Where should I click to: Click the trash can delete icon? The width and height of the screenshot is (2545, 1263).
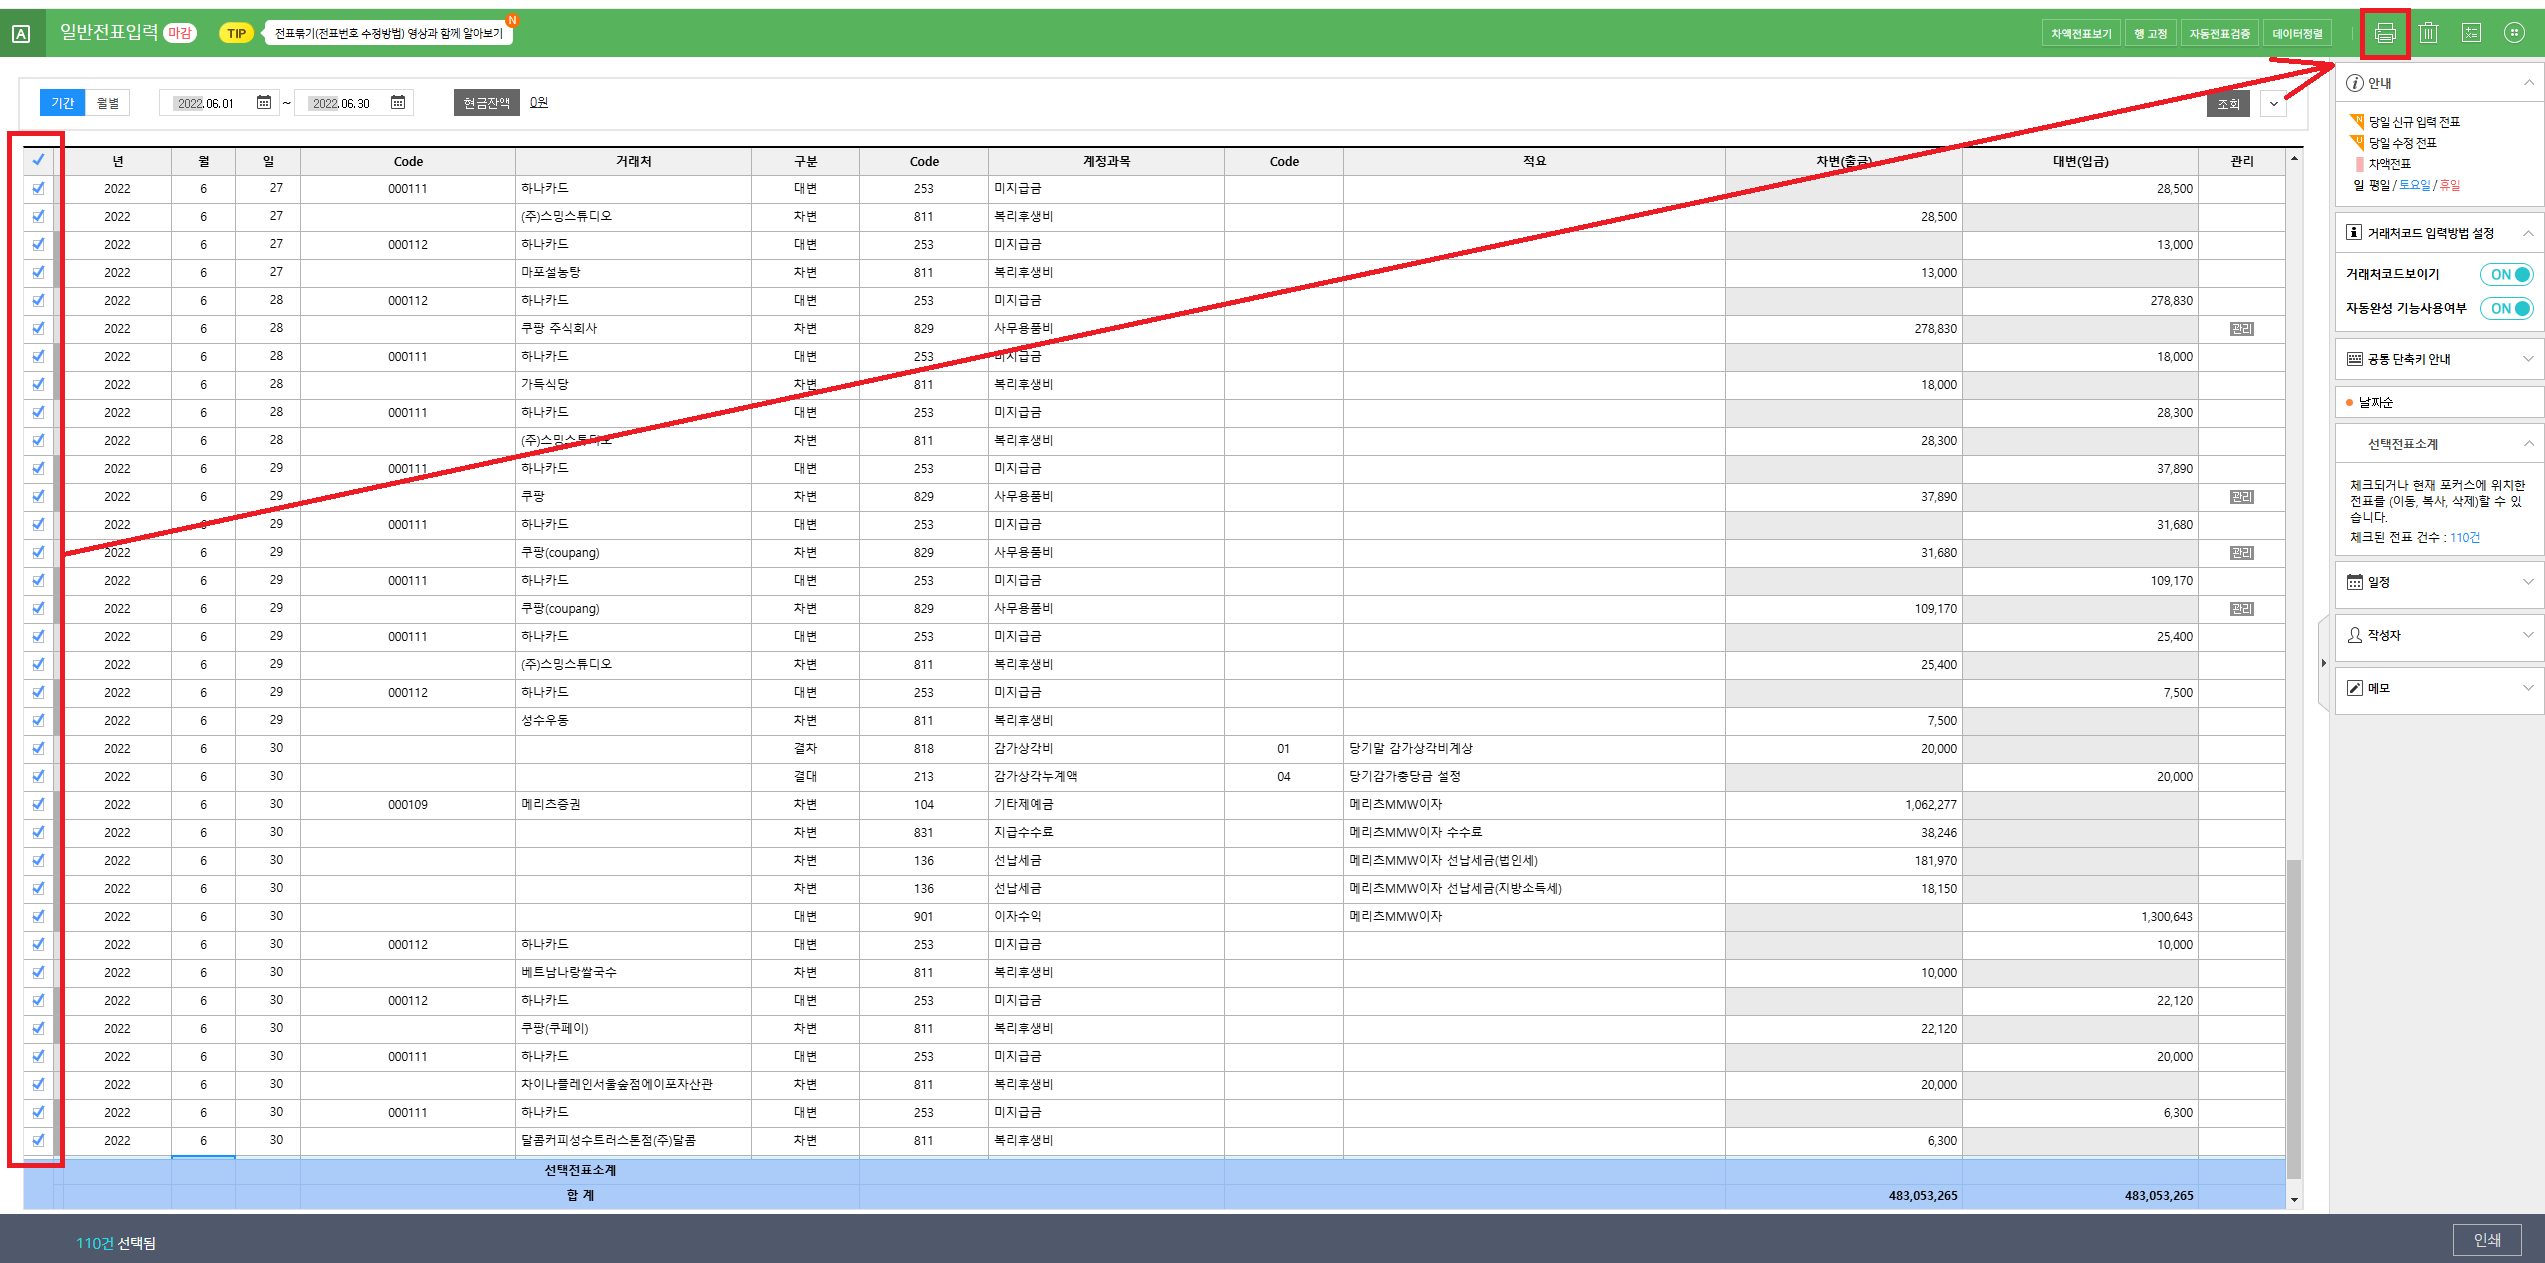pyautogui.click(x=2428, y=33)
